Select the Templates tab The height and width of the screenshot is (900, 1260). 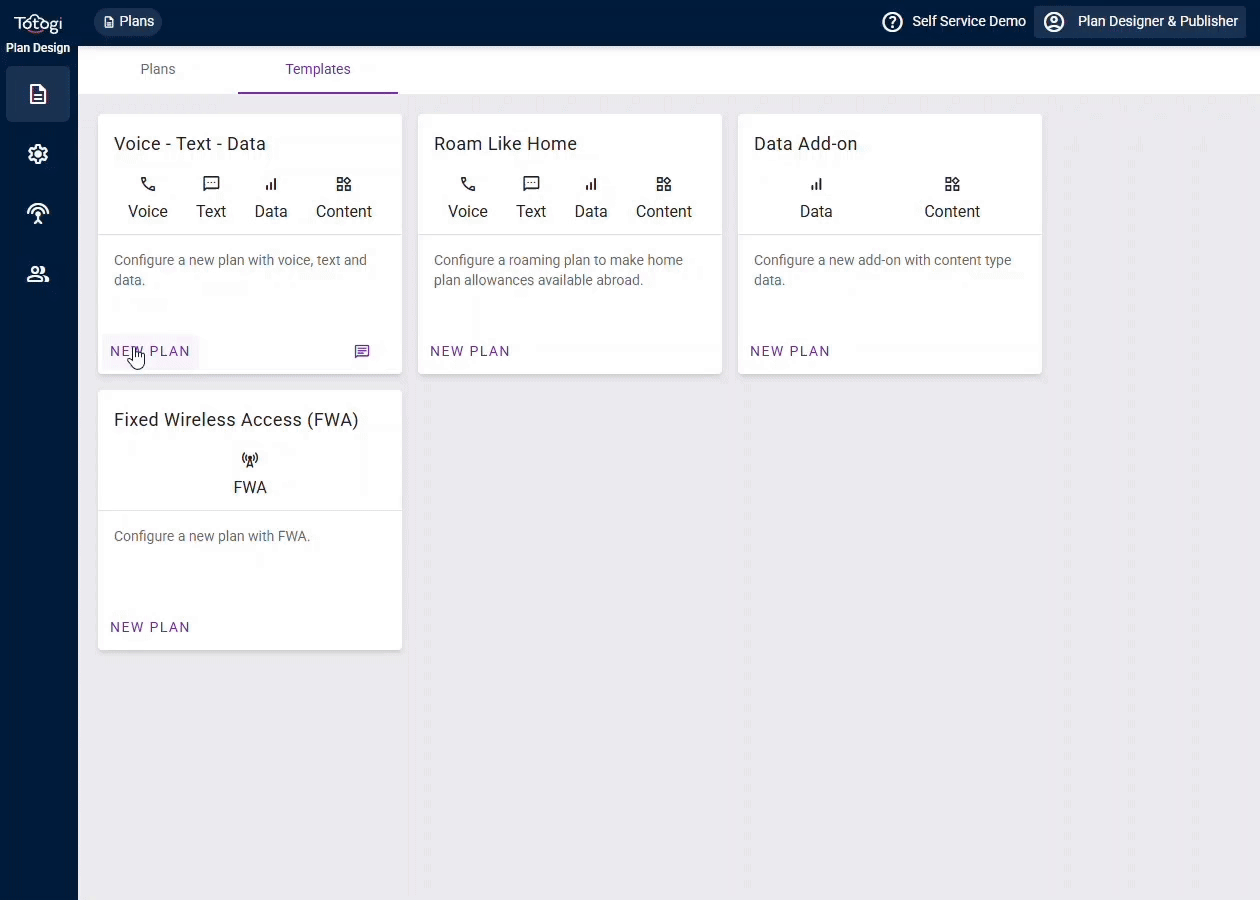(318, 69)
